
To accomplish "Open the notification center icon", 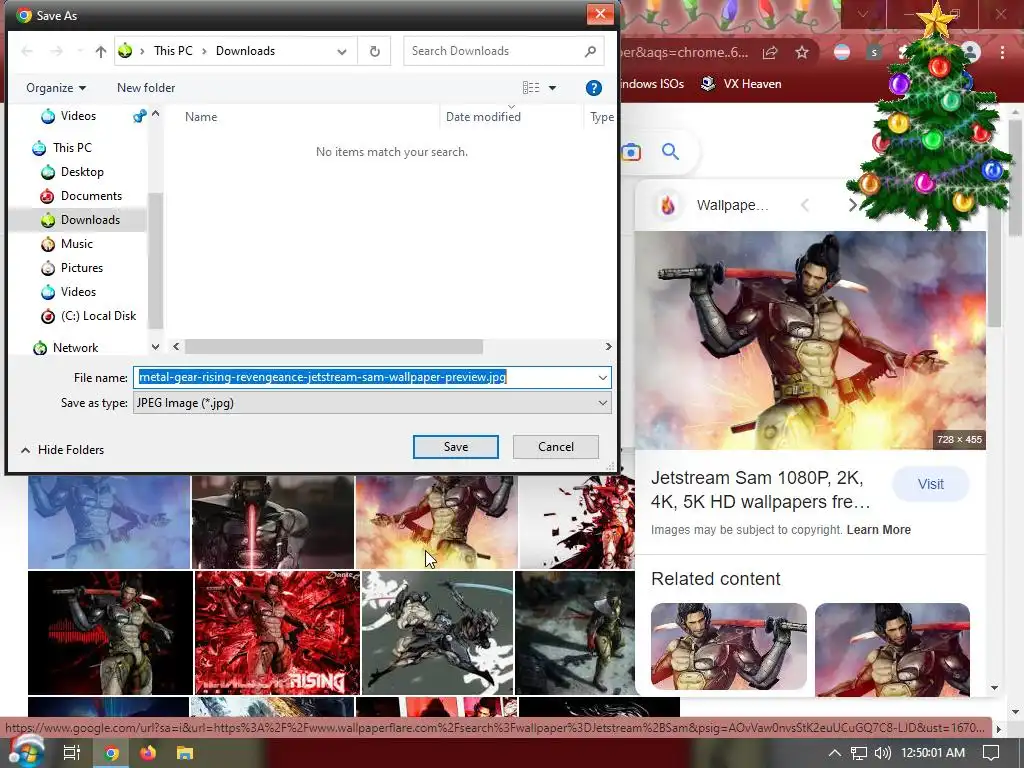I will [x=991, y=753].
